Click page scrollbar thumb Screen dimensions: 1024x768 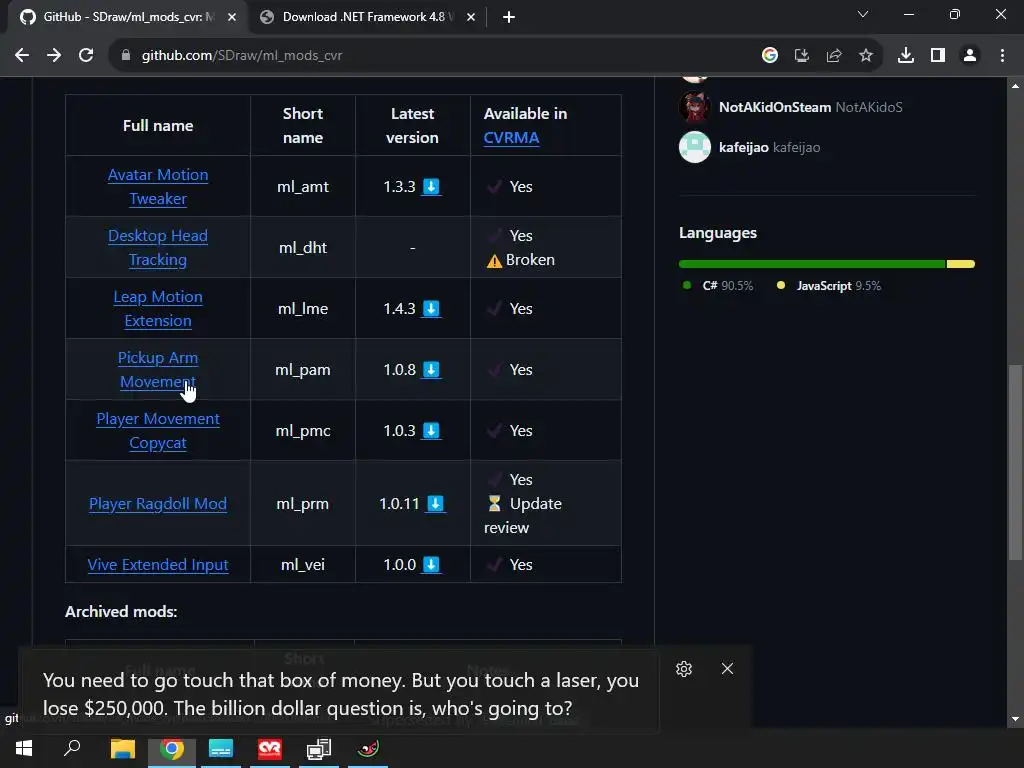coord(1016,462)
